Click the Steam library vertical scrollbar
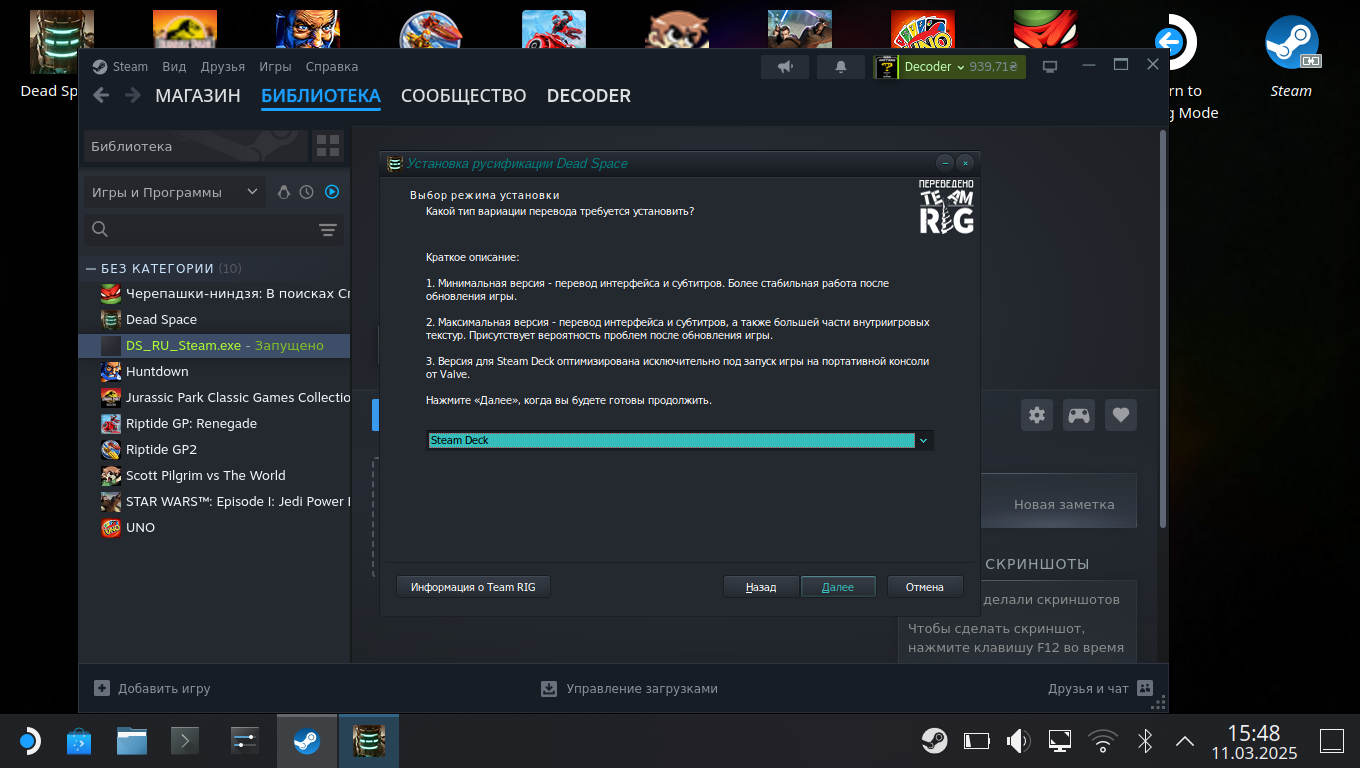Image resolution: width=1360 pixels, height=768 pixels. pyautogui.click(x=1162, y=330)
